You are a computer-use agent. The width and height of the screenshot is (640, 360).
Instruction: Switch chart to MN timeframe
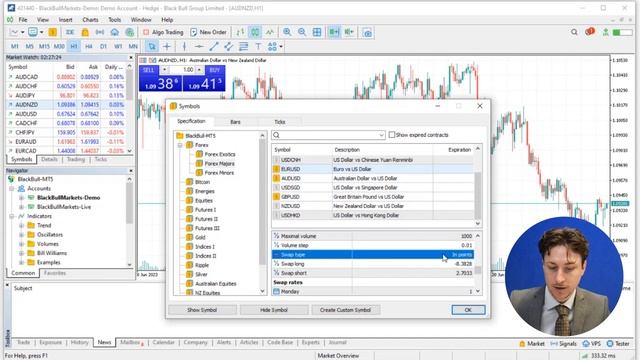click(x=133, y=47)
